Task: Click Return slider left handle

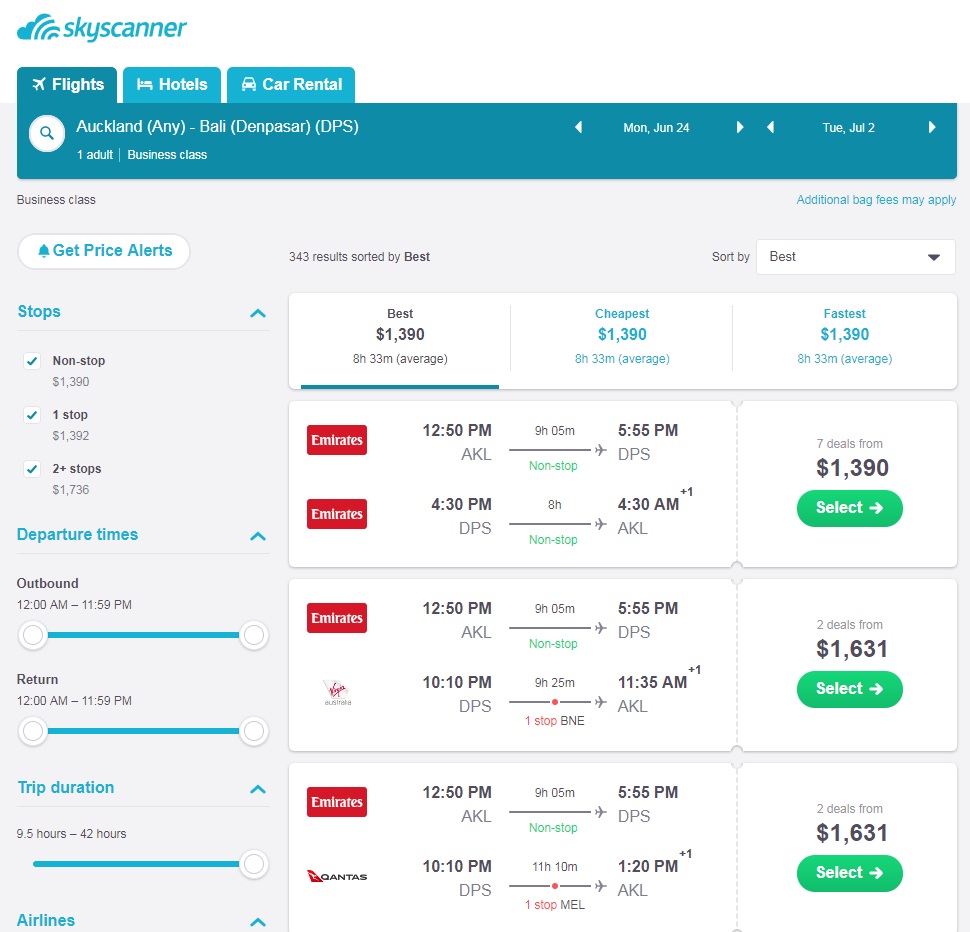Action: (x=33, y=731)
